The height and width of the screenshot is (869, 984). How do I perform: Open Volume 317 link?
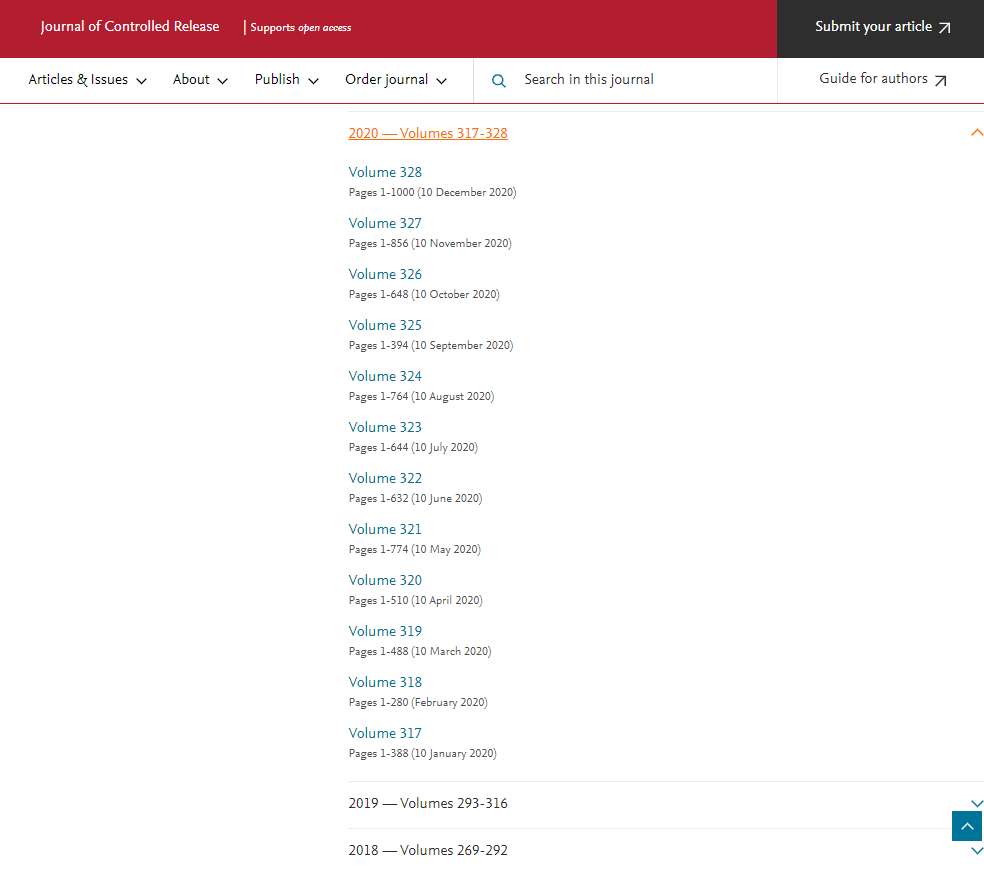coord(385,733)
